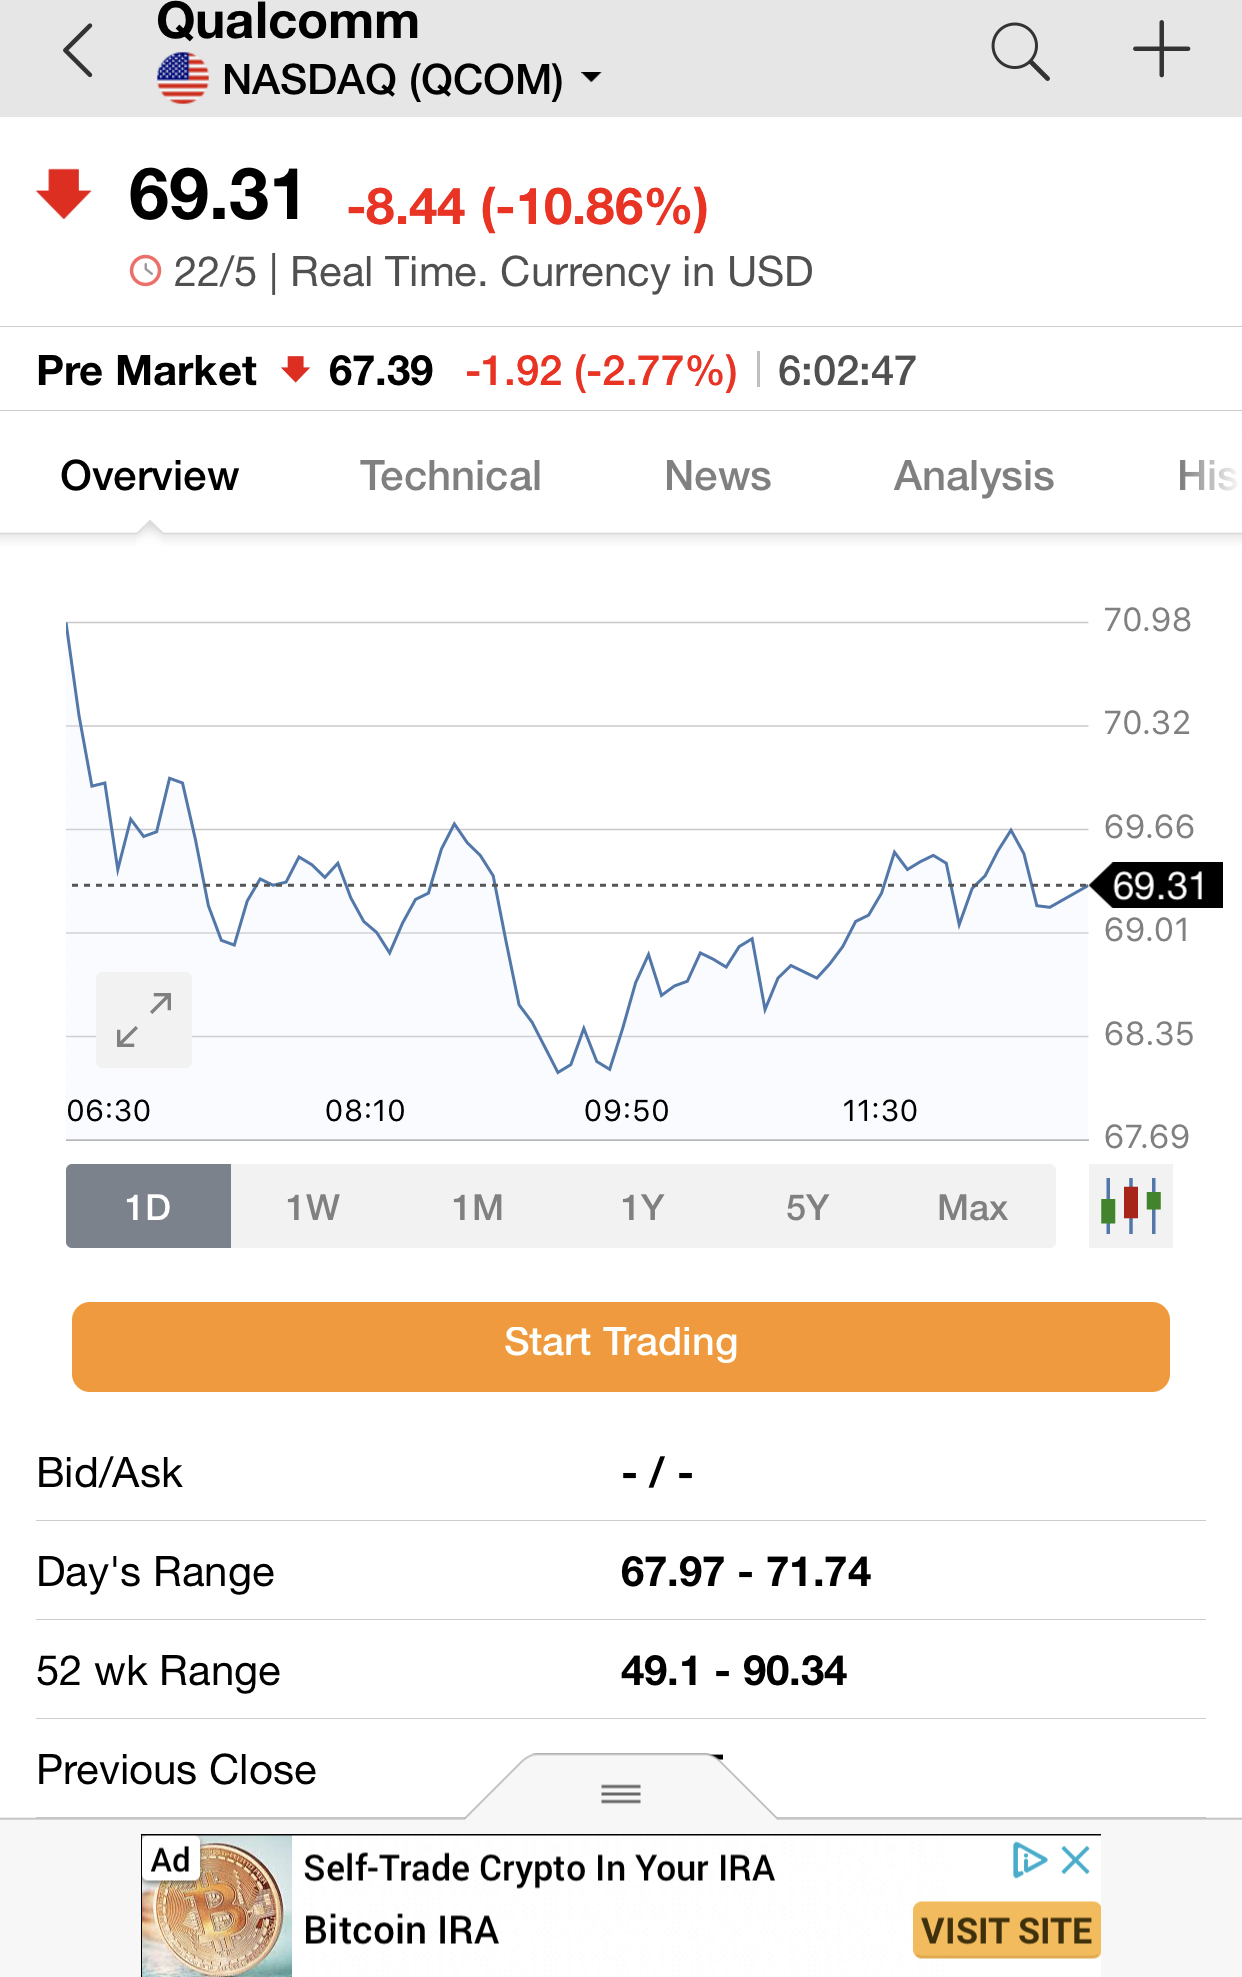Switch to the Technical tab
The width and height of the screenshot is (1242, 1977).
tap(450, 476)
